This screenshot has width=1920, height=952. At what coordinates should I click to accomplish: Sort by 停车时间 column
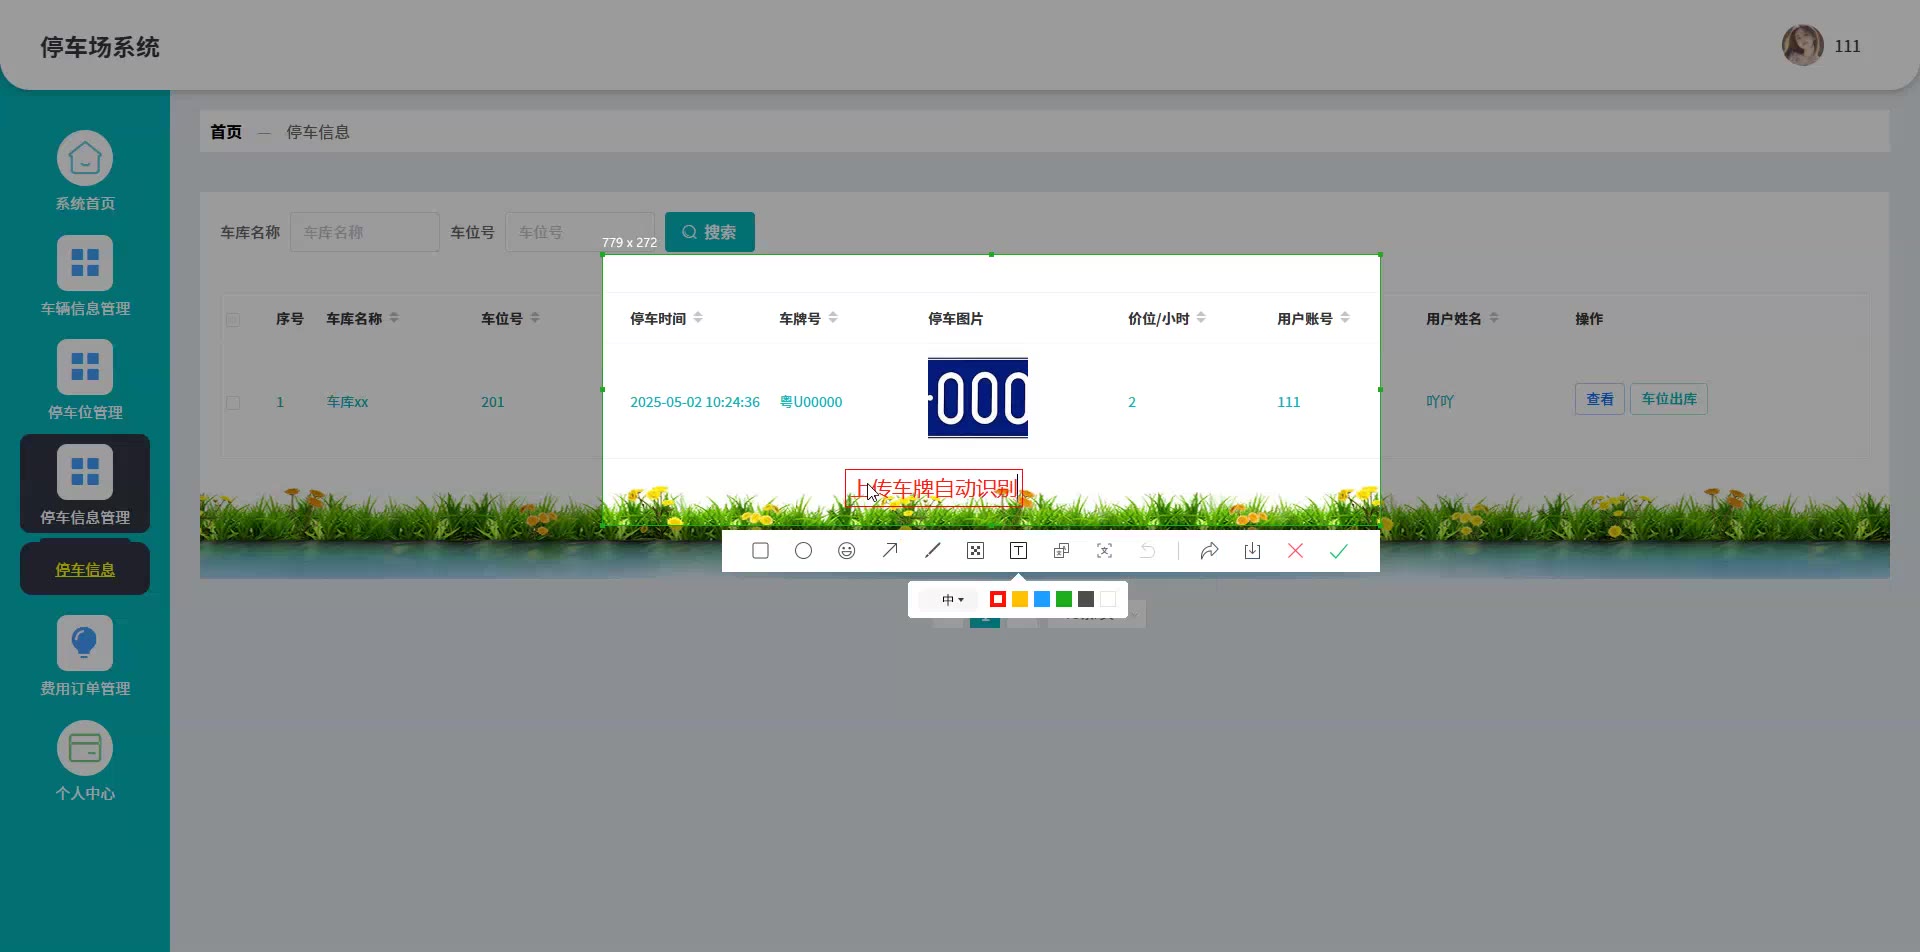(698, 318)
